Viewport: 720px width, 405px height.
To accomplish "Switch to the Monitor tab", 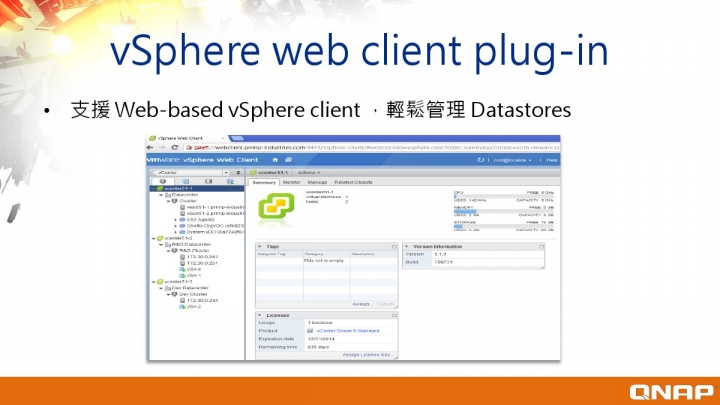I will click(292, 182).
